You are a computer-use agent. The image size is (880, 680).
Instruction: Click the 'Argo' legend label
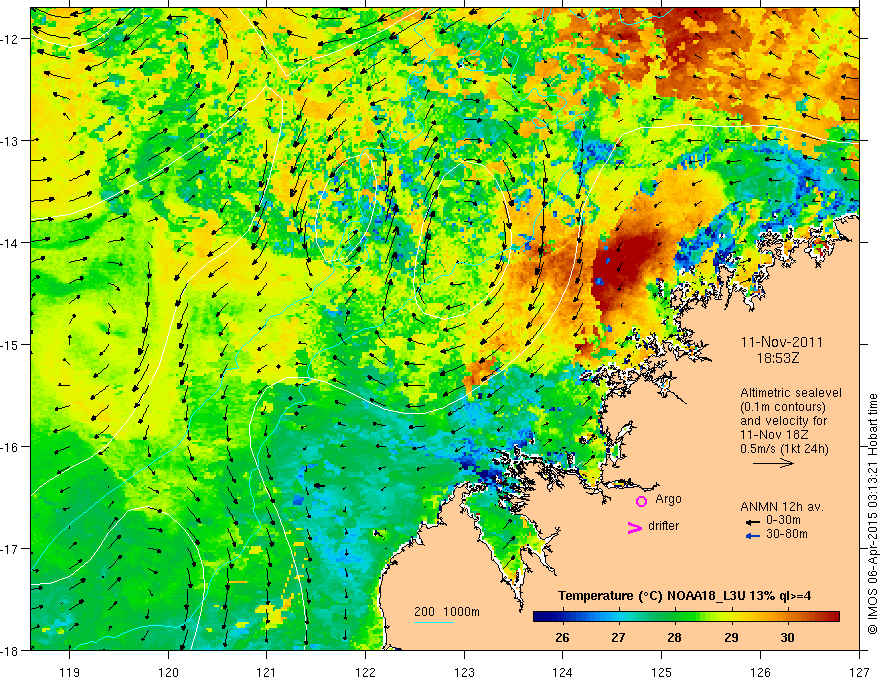pos(668,499)
